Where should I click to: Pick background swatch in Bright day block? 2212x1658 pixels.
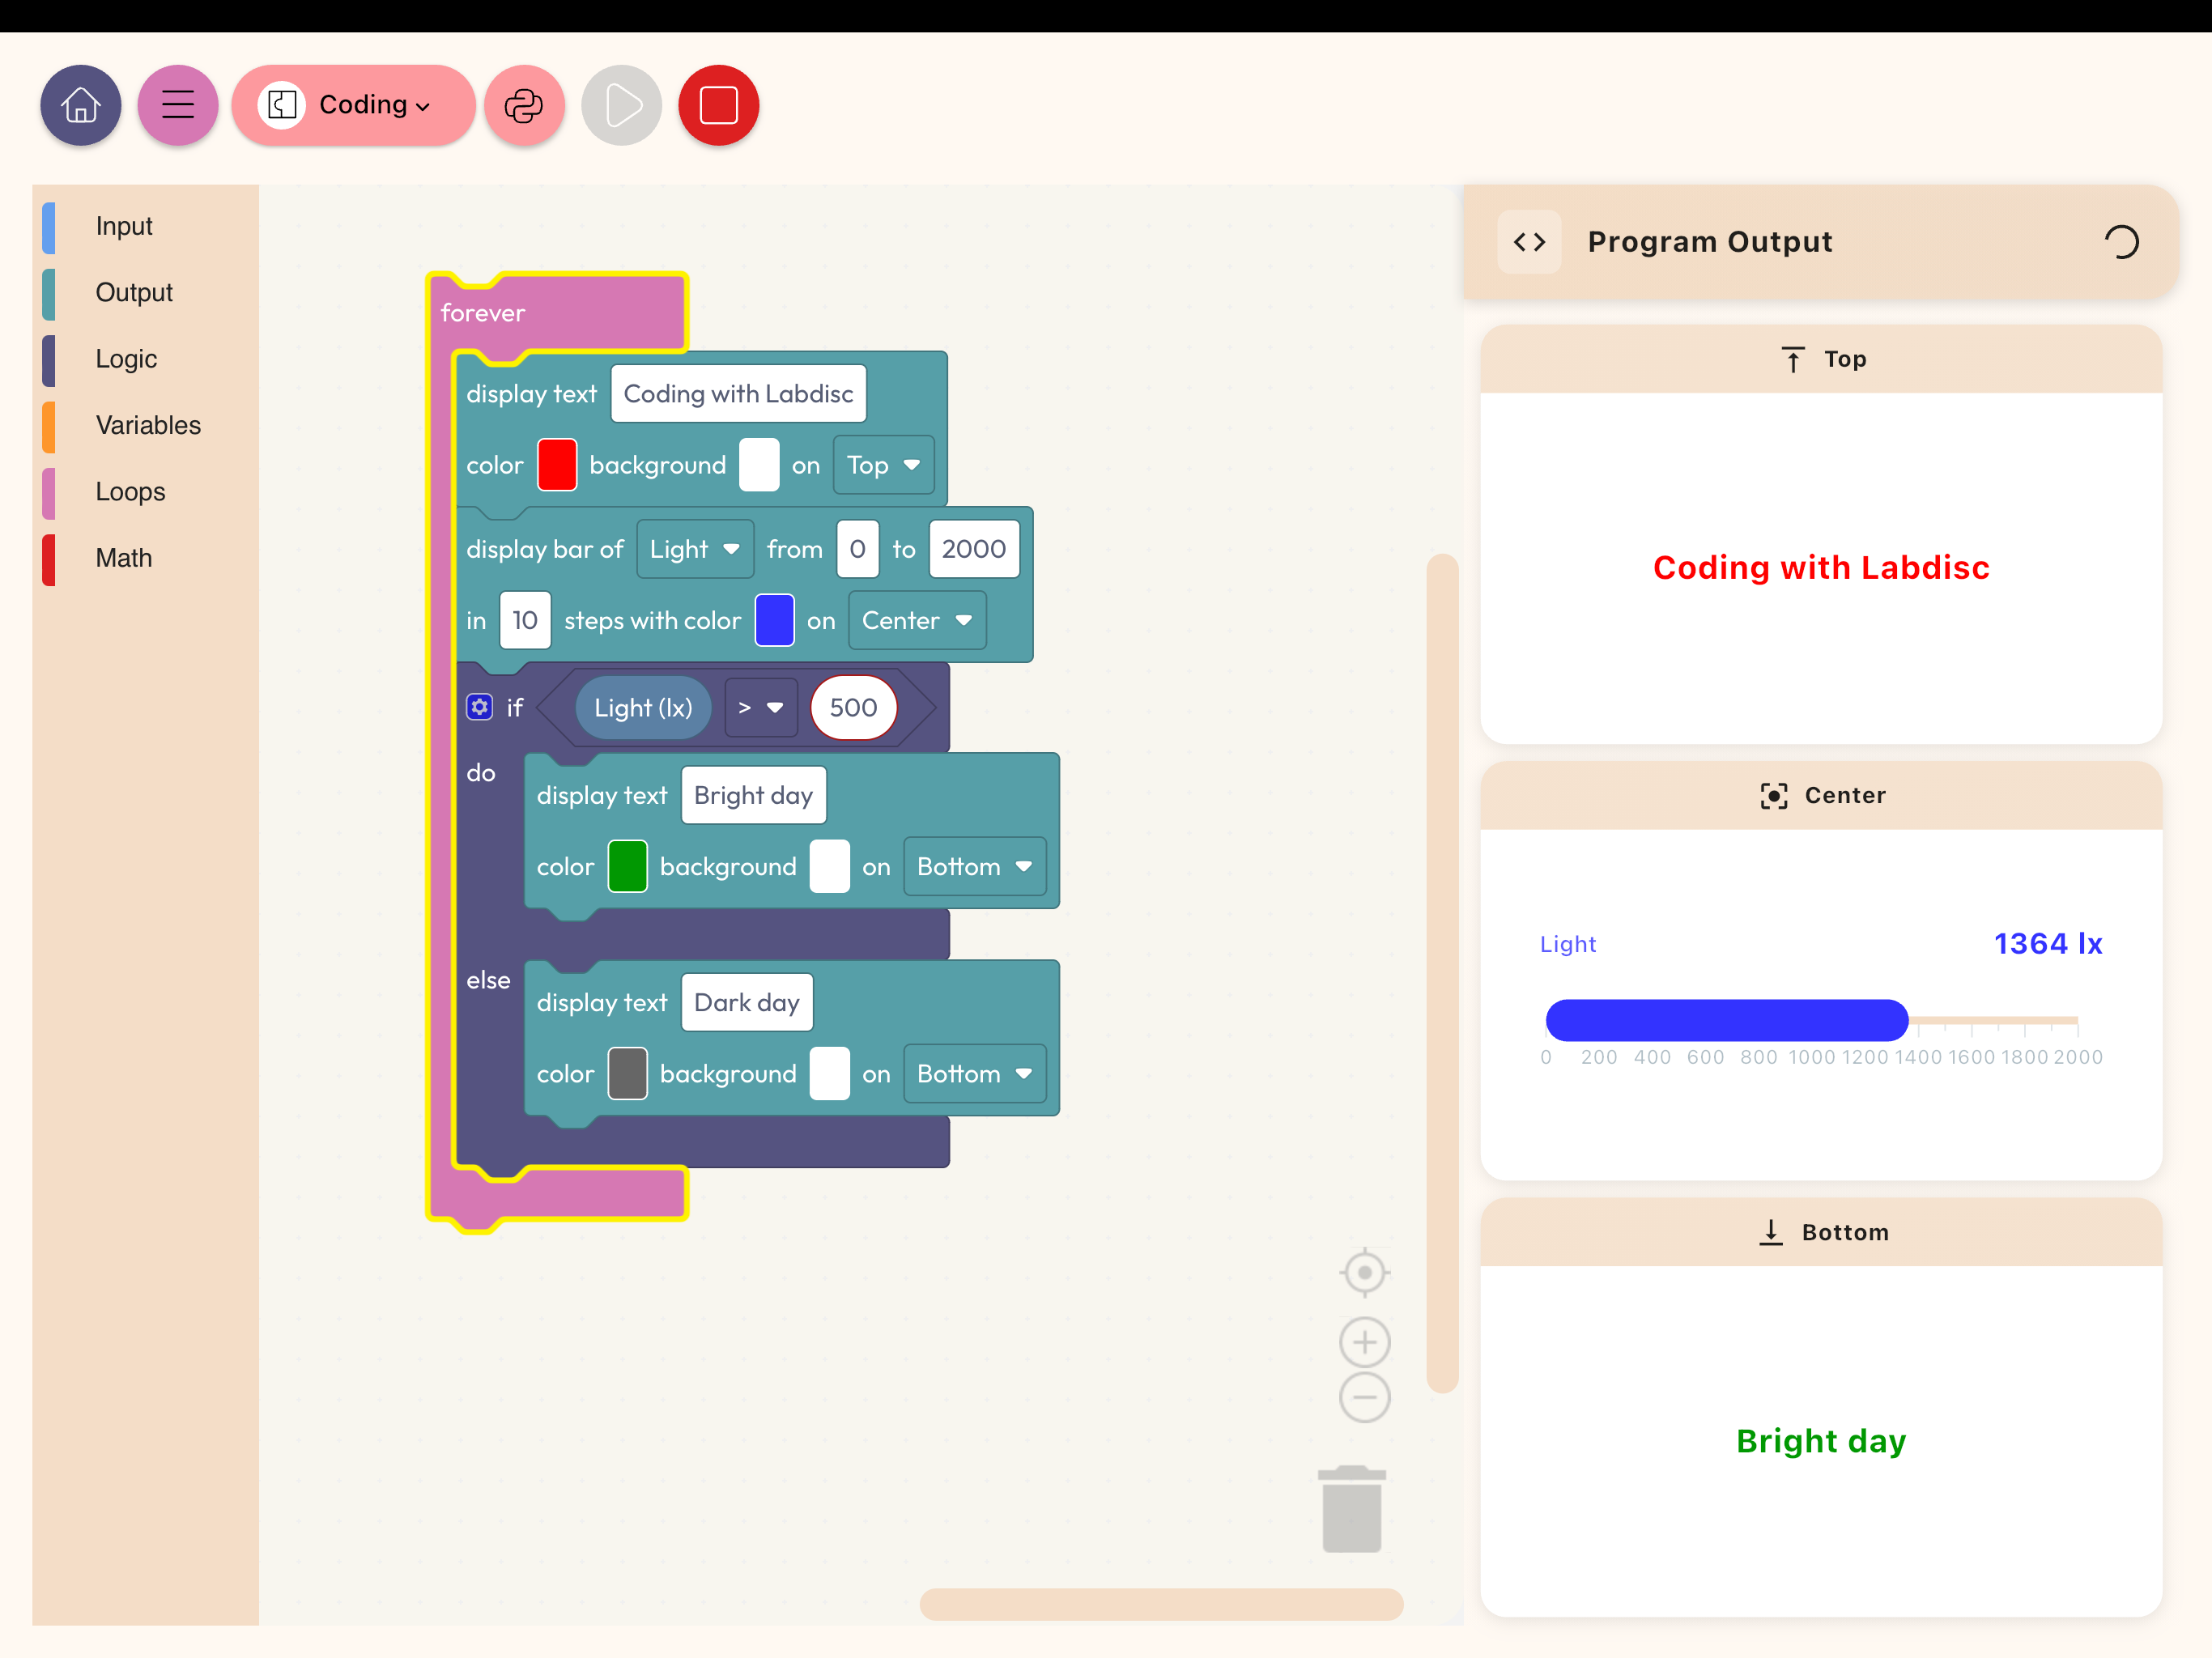pyautogui.click(x=829, y=867)
